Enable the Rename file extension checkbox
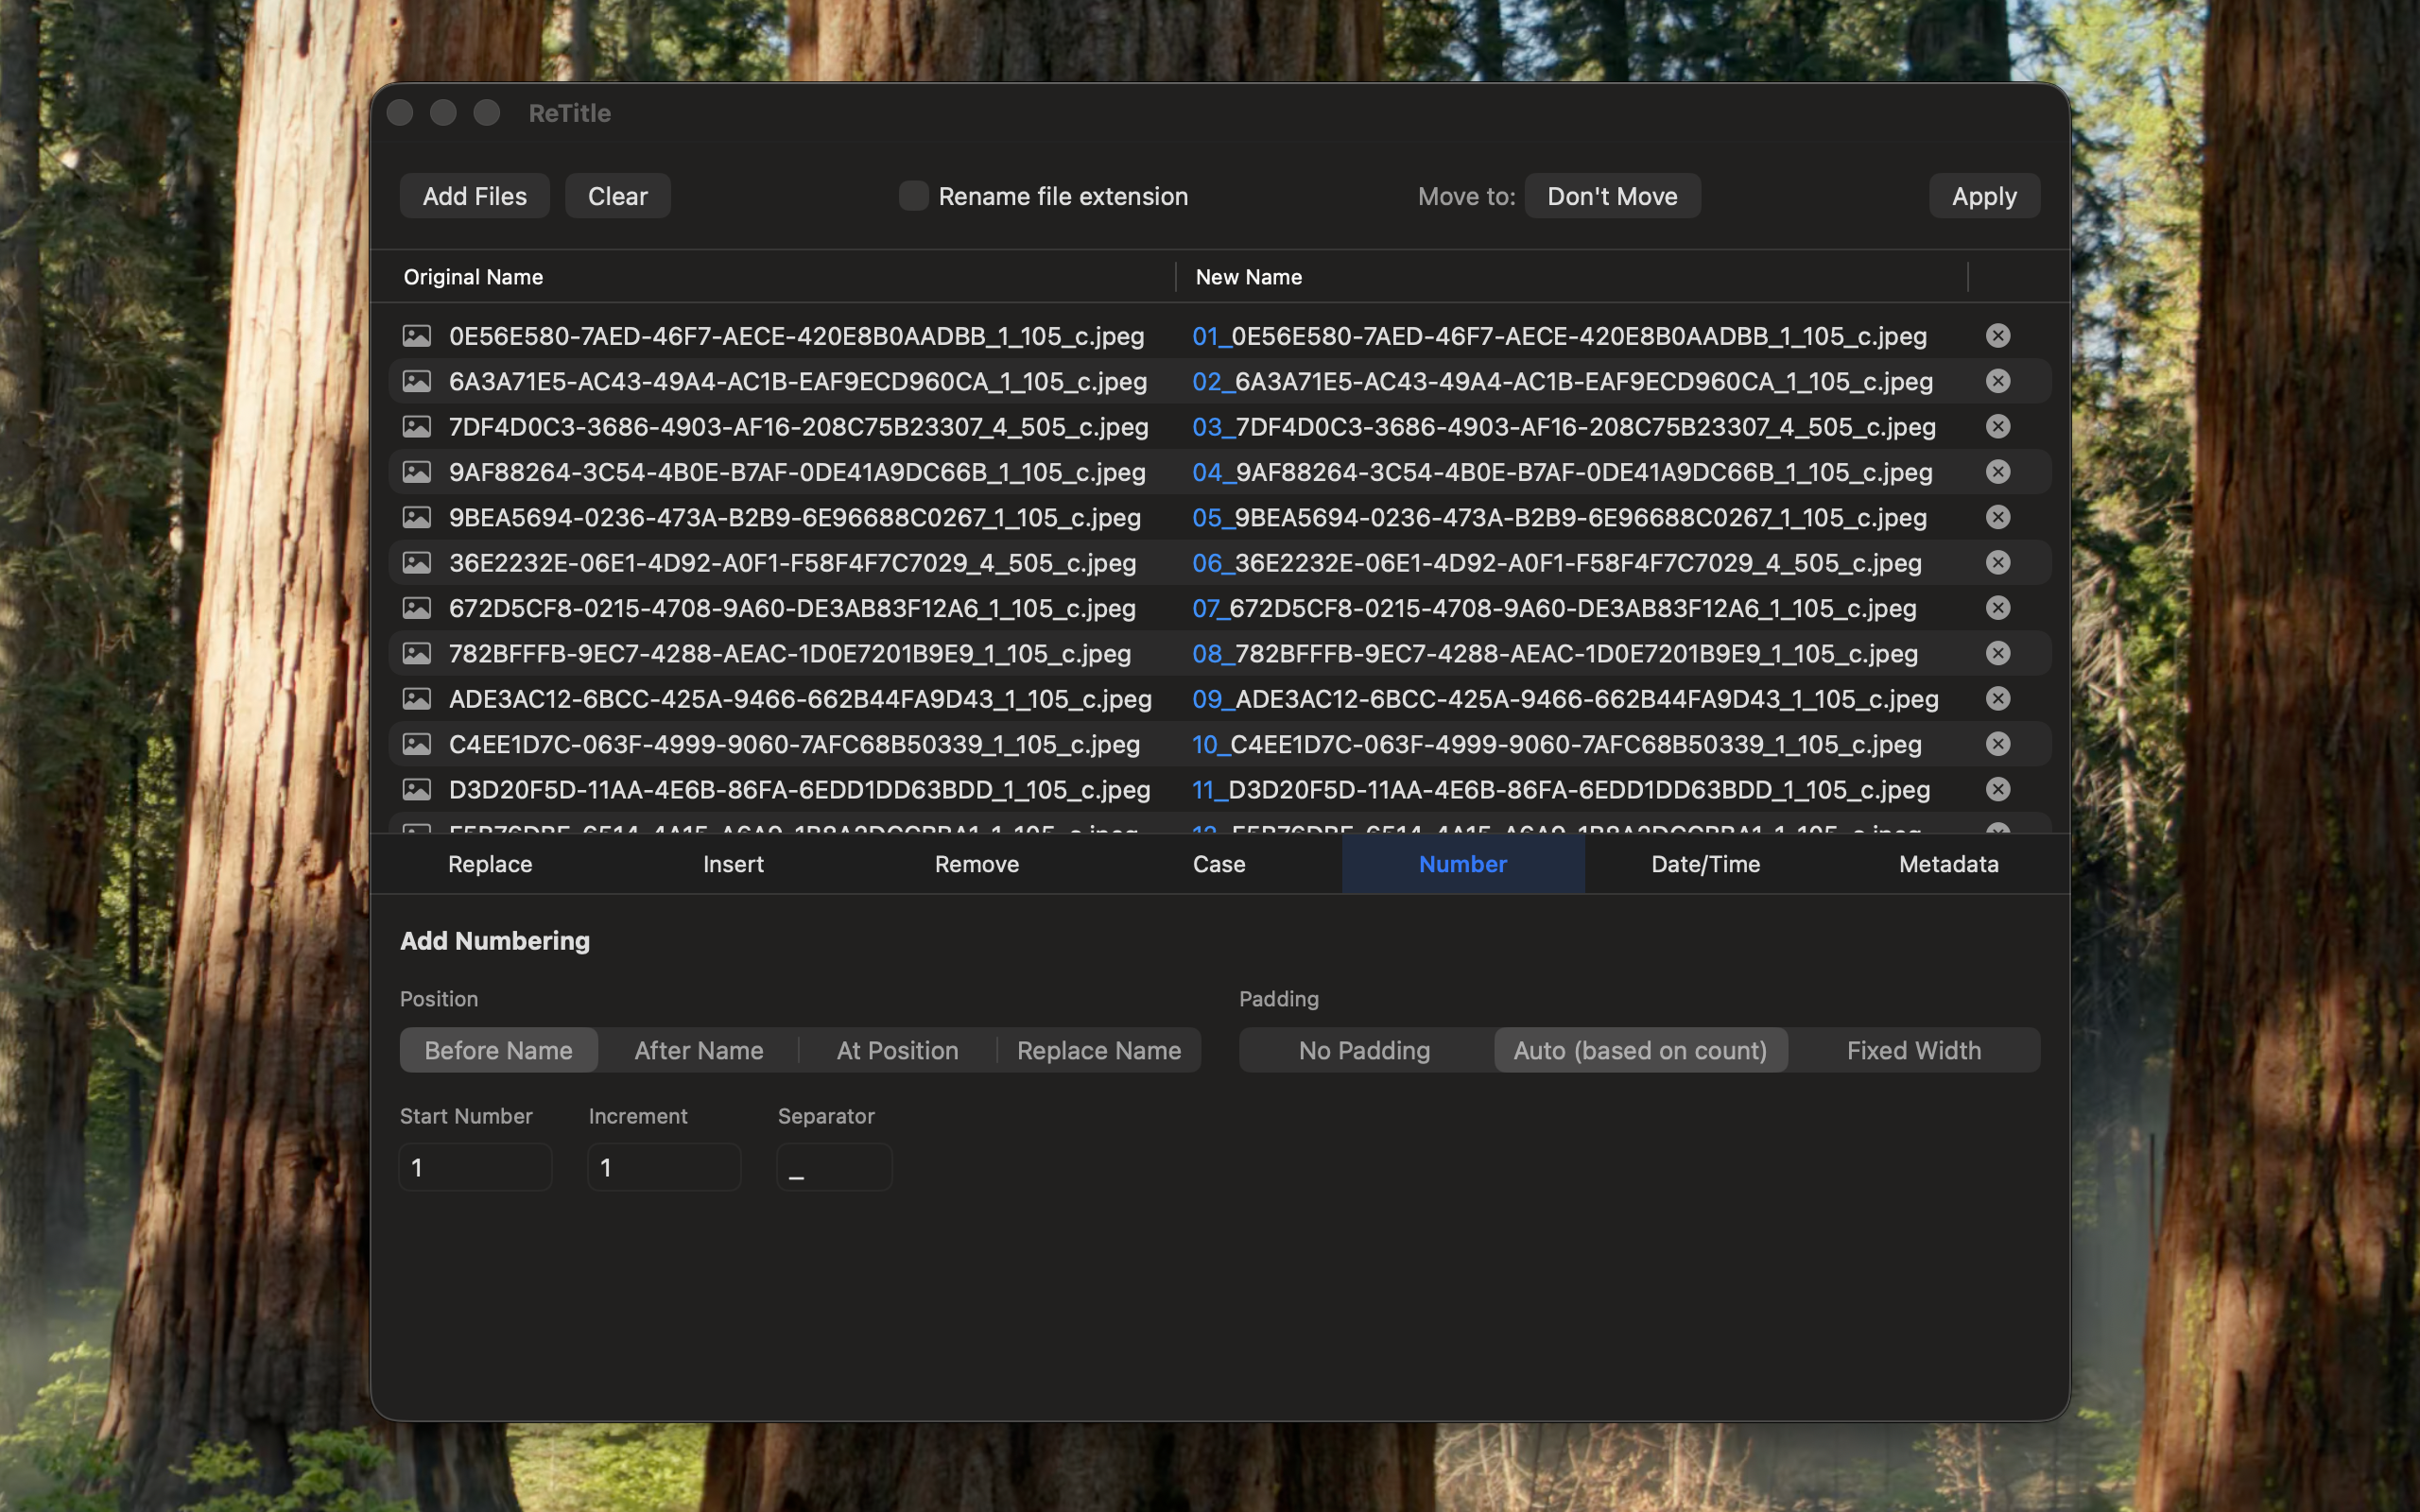2420x1512 pixels. (x=913, y=196)
